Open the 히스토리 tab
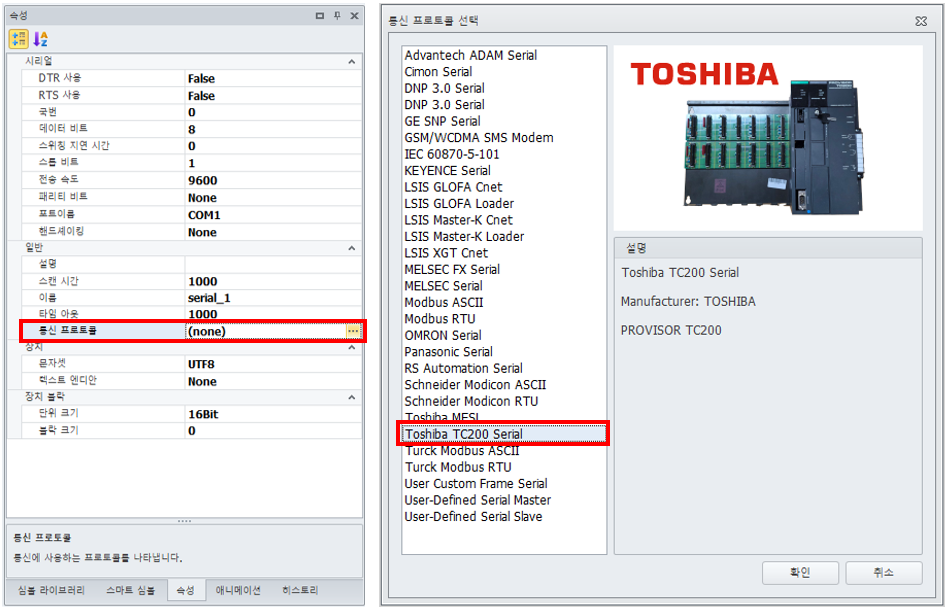Screen dimensions: 947x609 point(300,591)
